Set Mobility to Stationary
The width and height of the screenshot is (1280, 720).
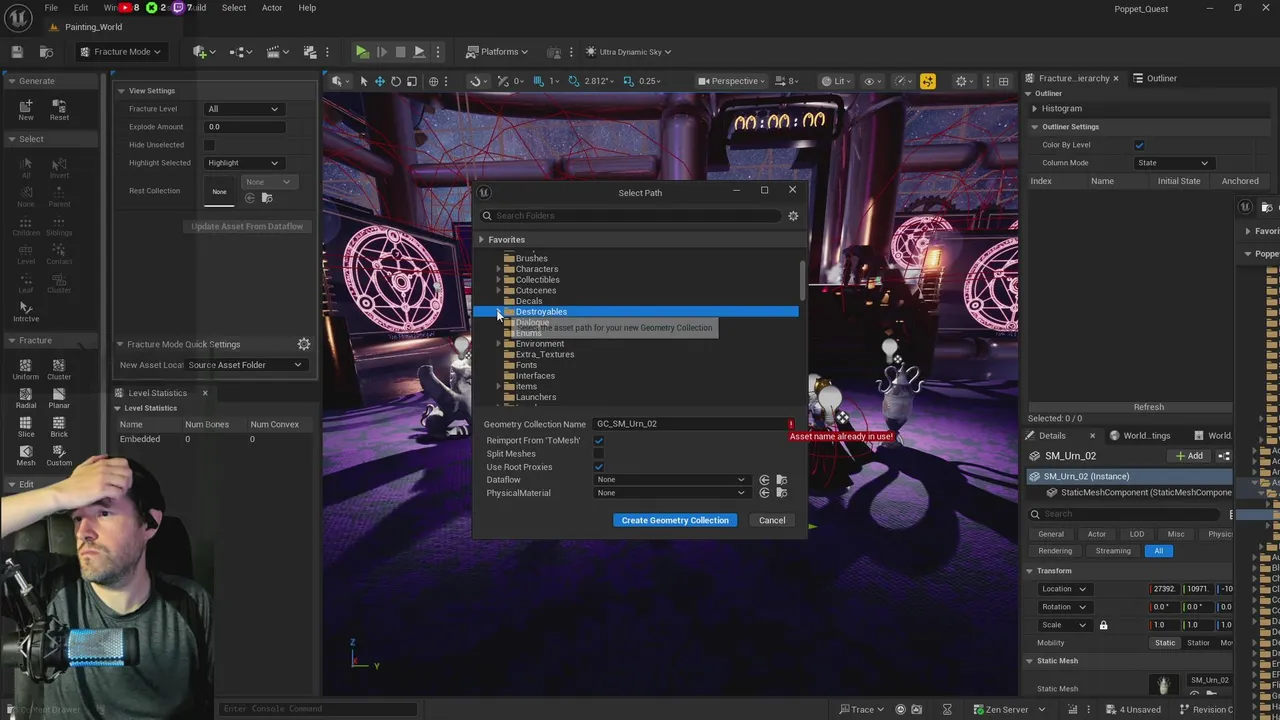1198,643
